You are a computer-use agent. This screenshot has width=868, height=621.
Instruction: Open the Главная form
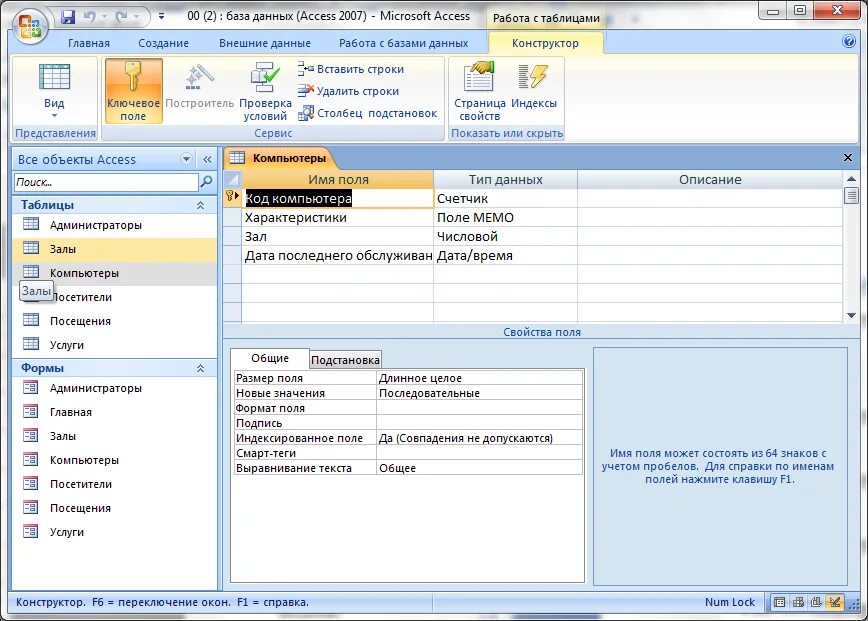(114, 412)
